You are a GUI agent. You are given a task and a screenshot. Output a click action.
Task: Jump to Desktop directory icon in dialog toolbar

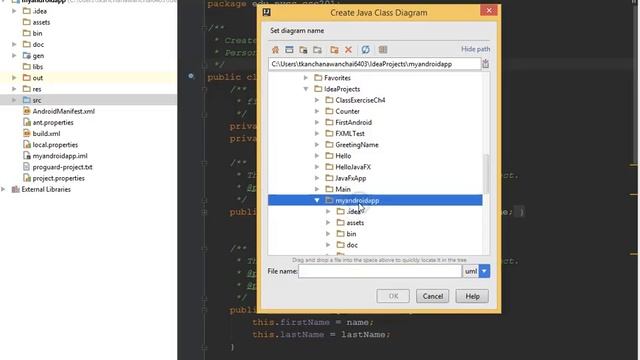pyautogui.click(x=289, y=50)
